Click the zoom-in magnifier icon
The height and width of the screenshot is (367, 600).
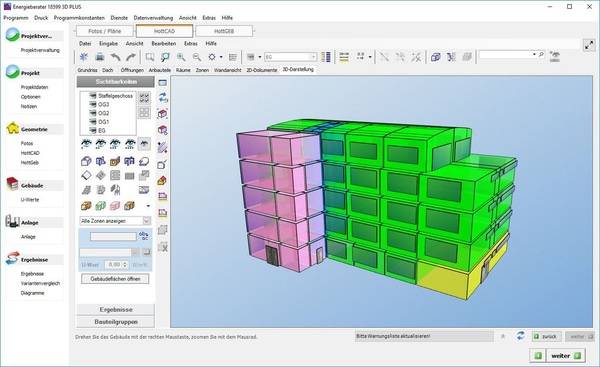(181, 57)
